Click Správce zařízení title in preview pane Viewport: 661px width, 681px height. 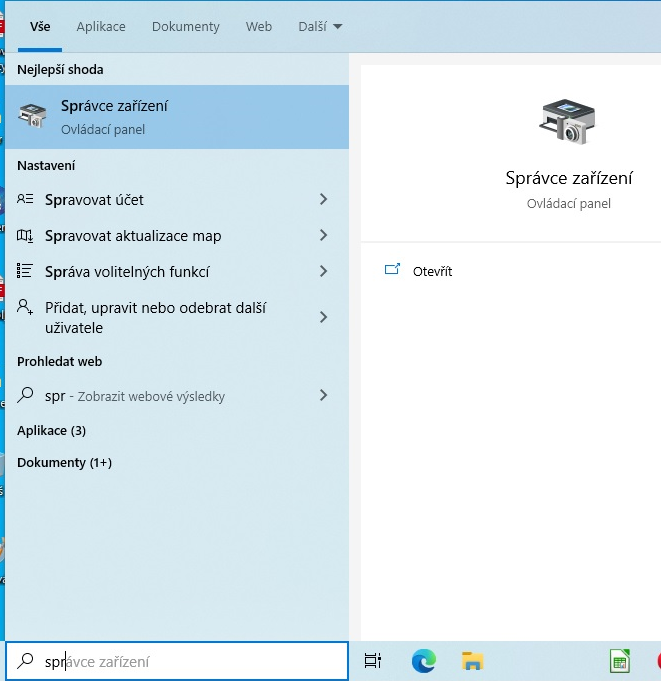569,178
